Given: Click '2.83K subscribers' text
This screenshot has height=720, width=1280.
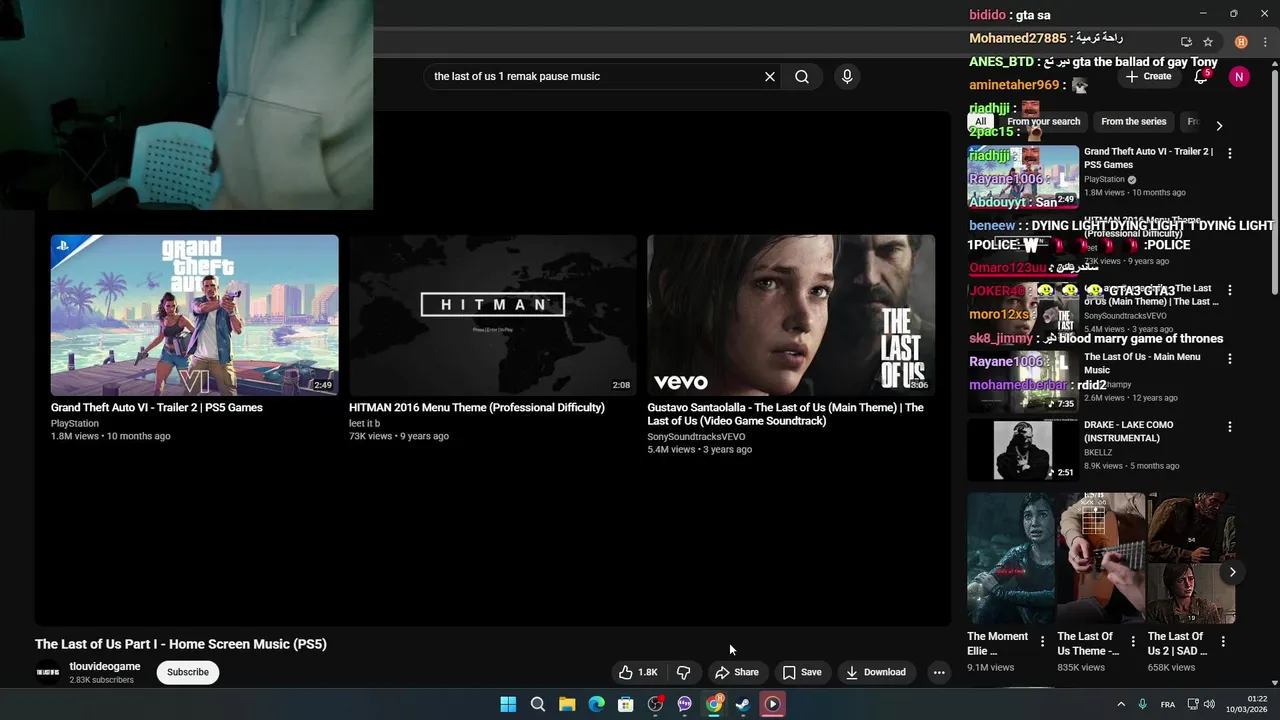Looking at the screenshot, I should [101, 680].
